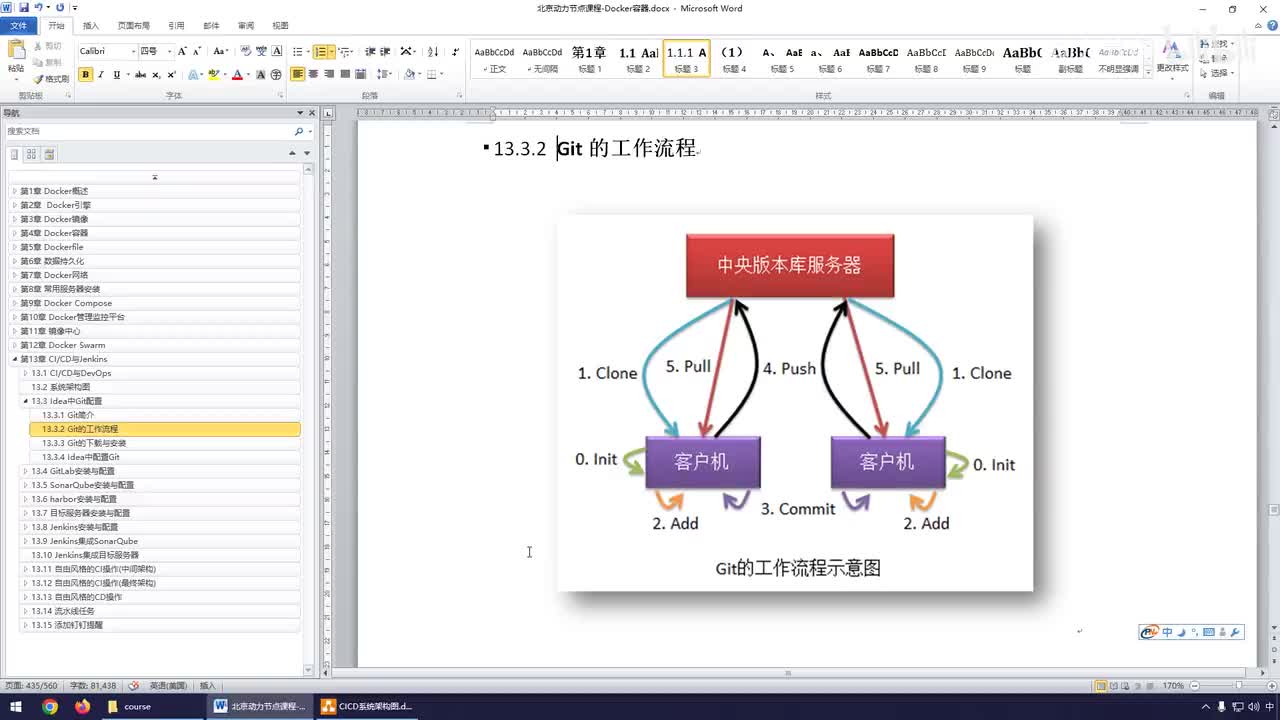Viewport: 1280px width, 720px height.
Task: Click the Select (选择) editing button
Action: click(x=1216, y=73)
